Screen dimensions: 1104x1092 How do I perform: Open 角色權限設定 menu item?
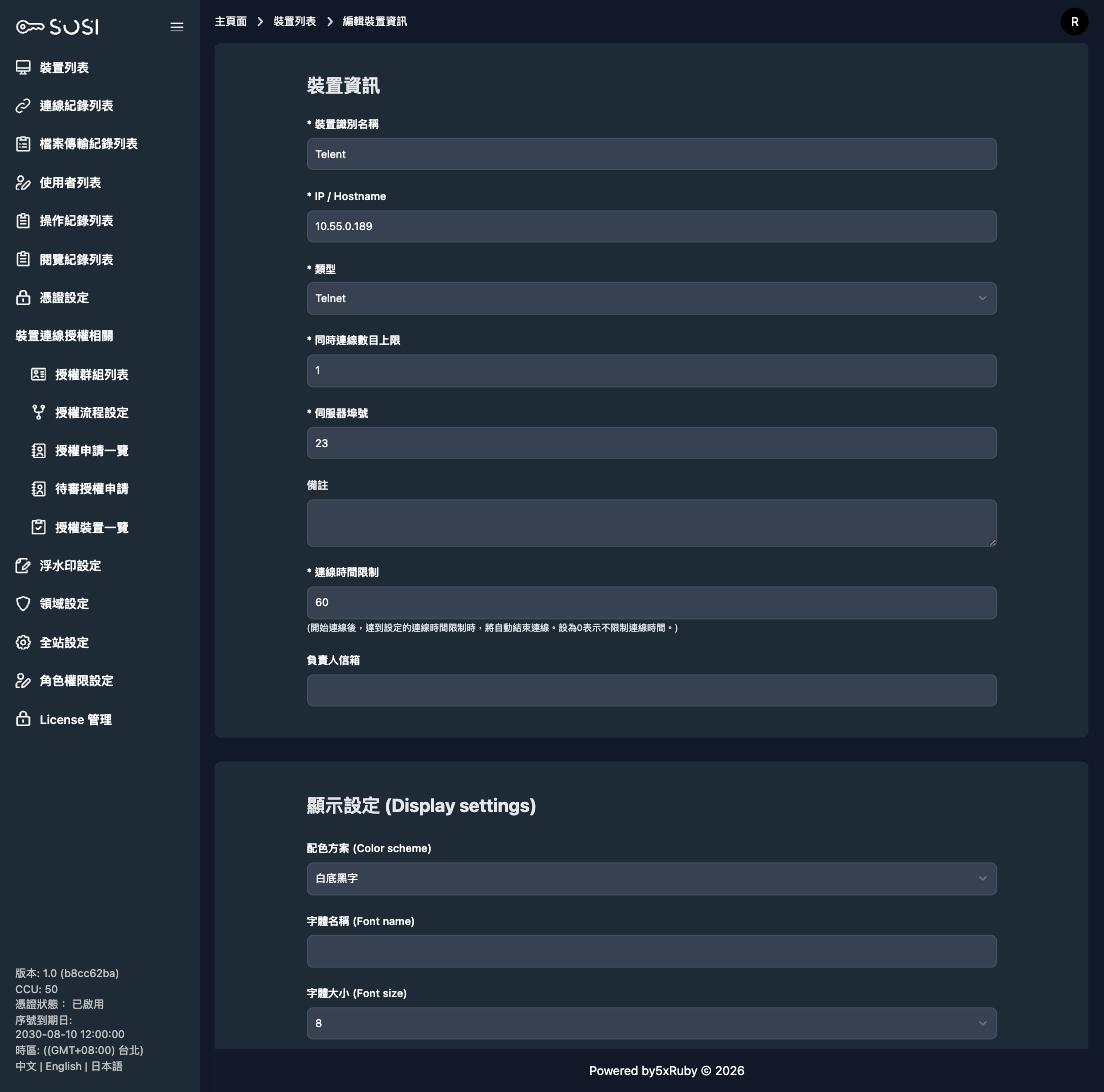[76, 681]
